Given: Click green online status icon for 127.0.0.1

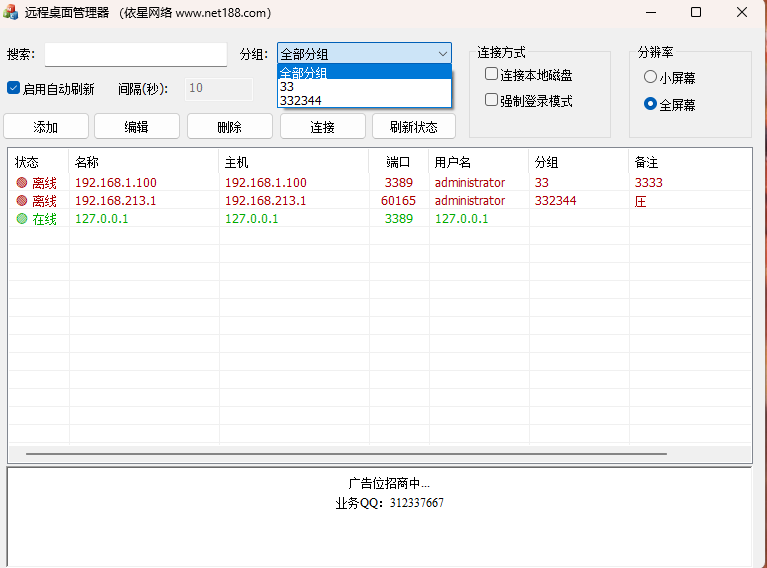Looking at the screenshot, I should point(22,219).
